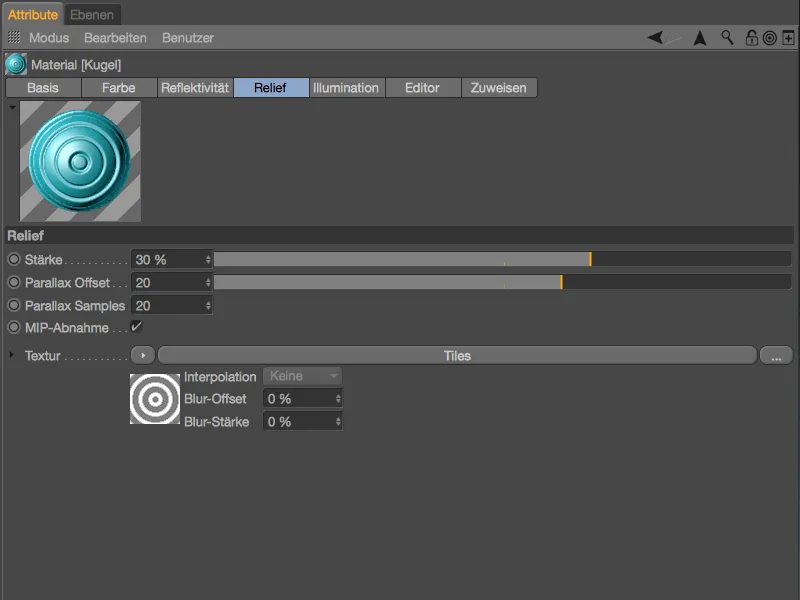Image resolution: width=800 pixels, height=600 pixels.
Task: Open the Interpolation Keine dropdown
Action: 302,377
